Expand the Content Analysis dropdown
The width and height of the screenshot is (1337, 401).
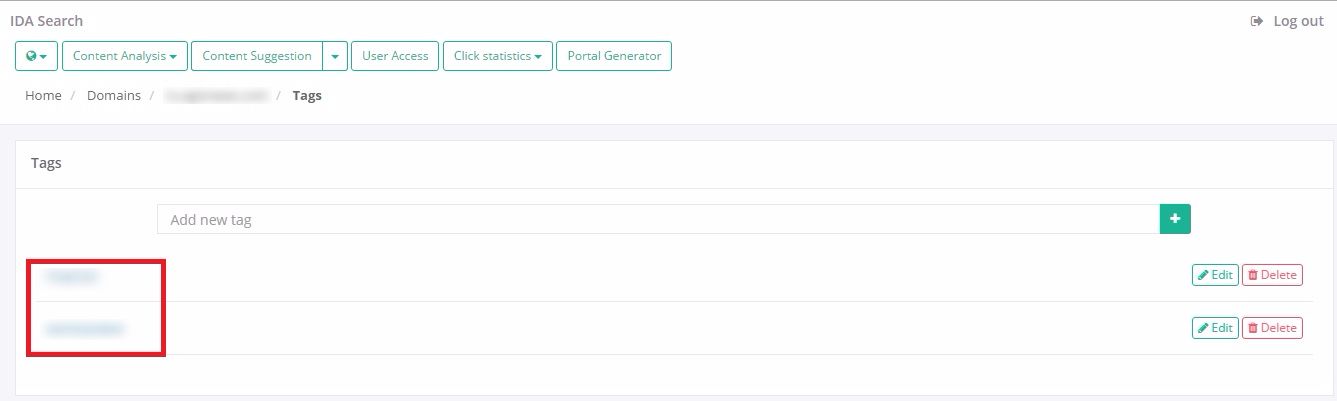coord(125,56)
